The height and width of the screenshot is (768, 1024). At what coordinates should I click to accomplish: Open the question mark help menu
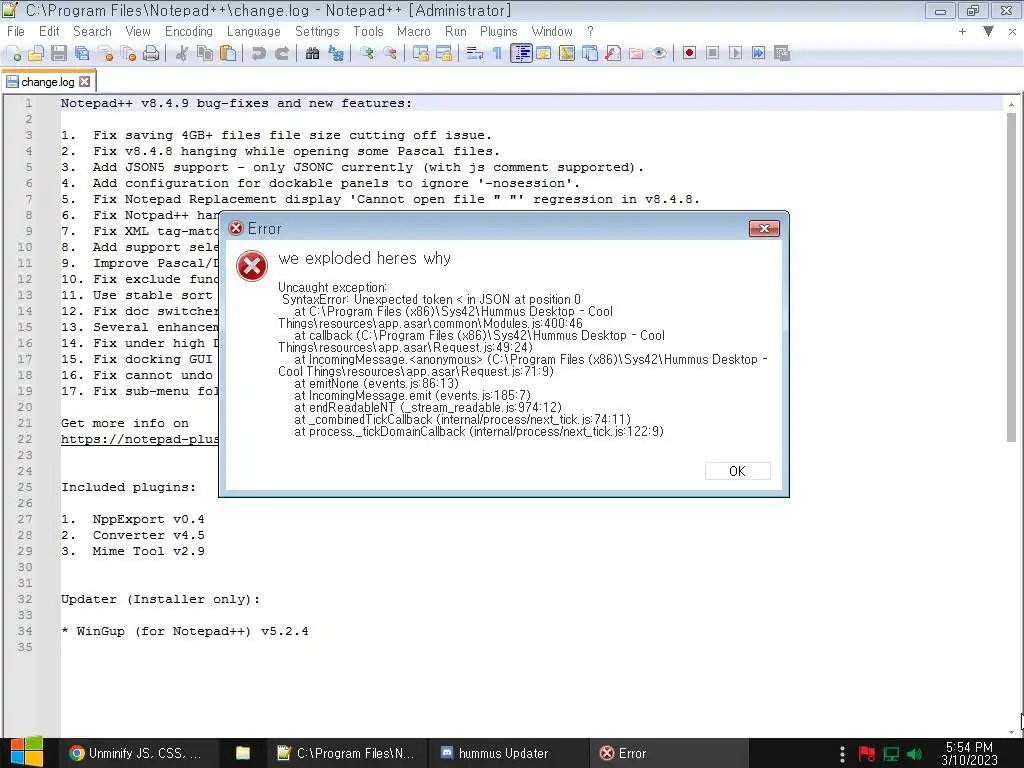(590, 31)
